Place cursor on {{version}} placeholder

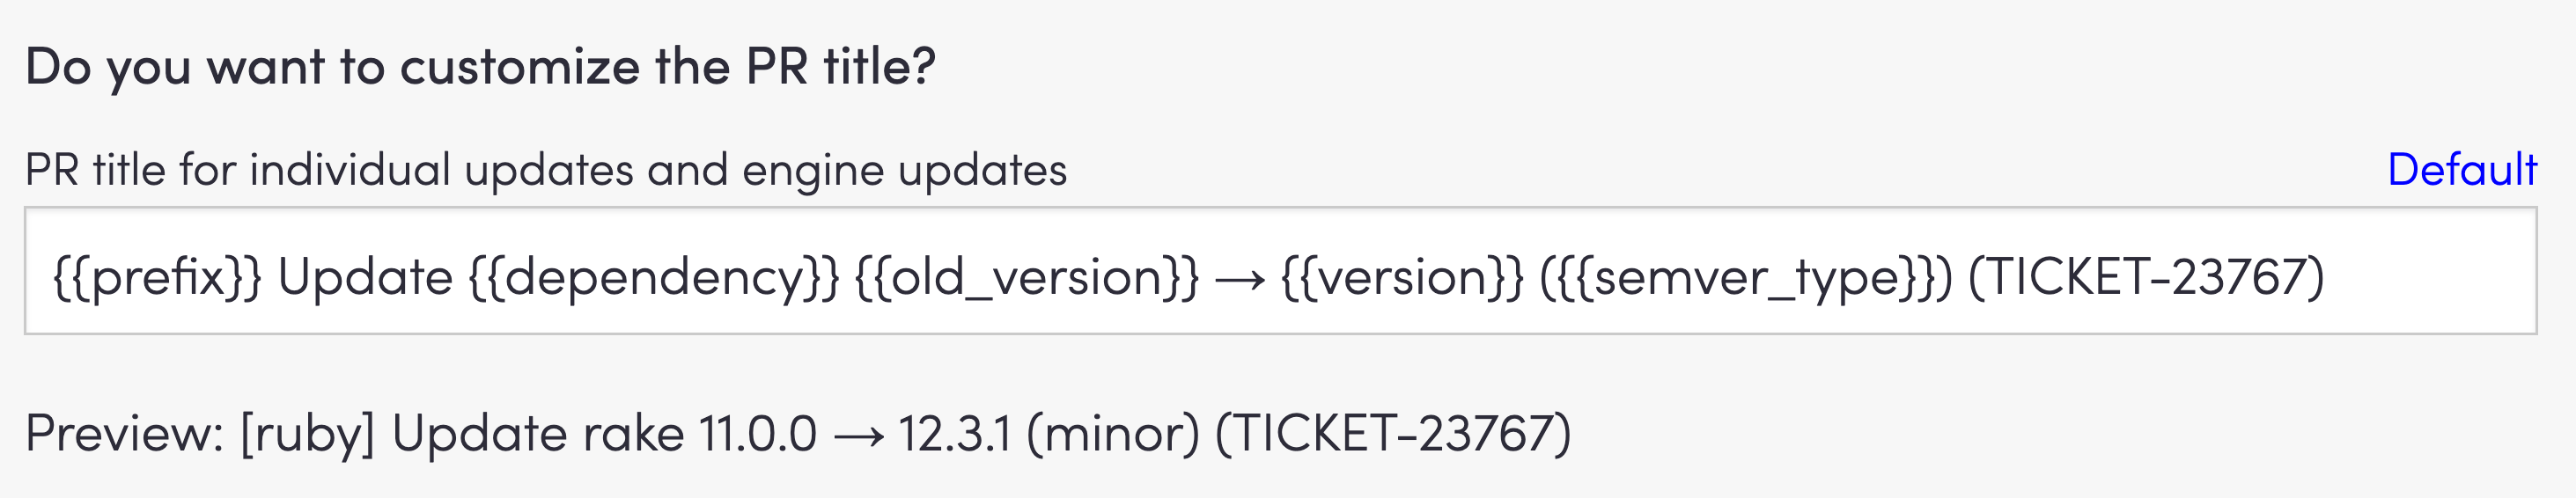tap(1402, 277)
